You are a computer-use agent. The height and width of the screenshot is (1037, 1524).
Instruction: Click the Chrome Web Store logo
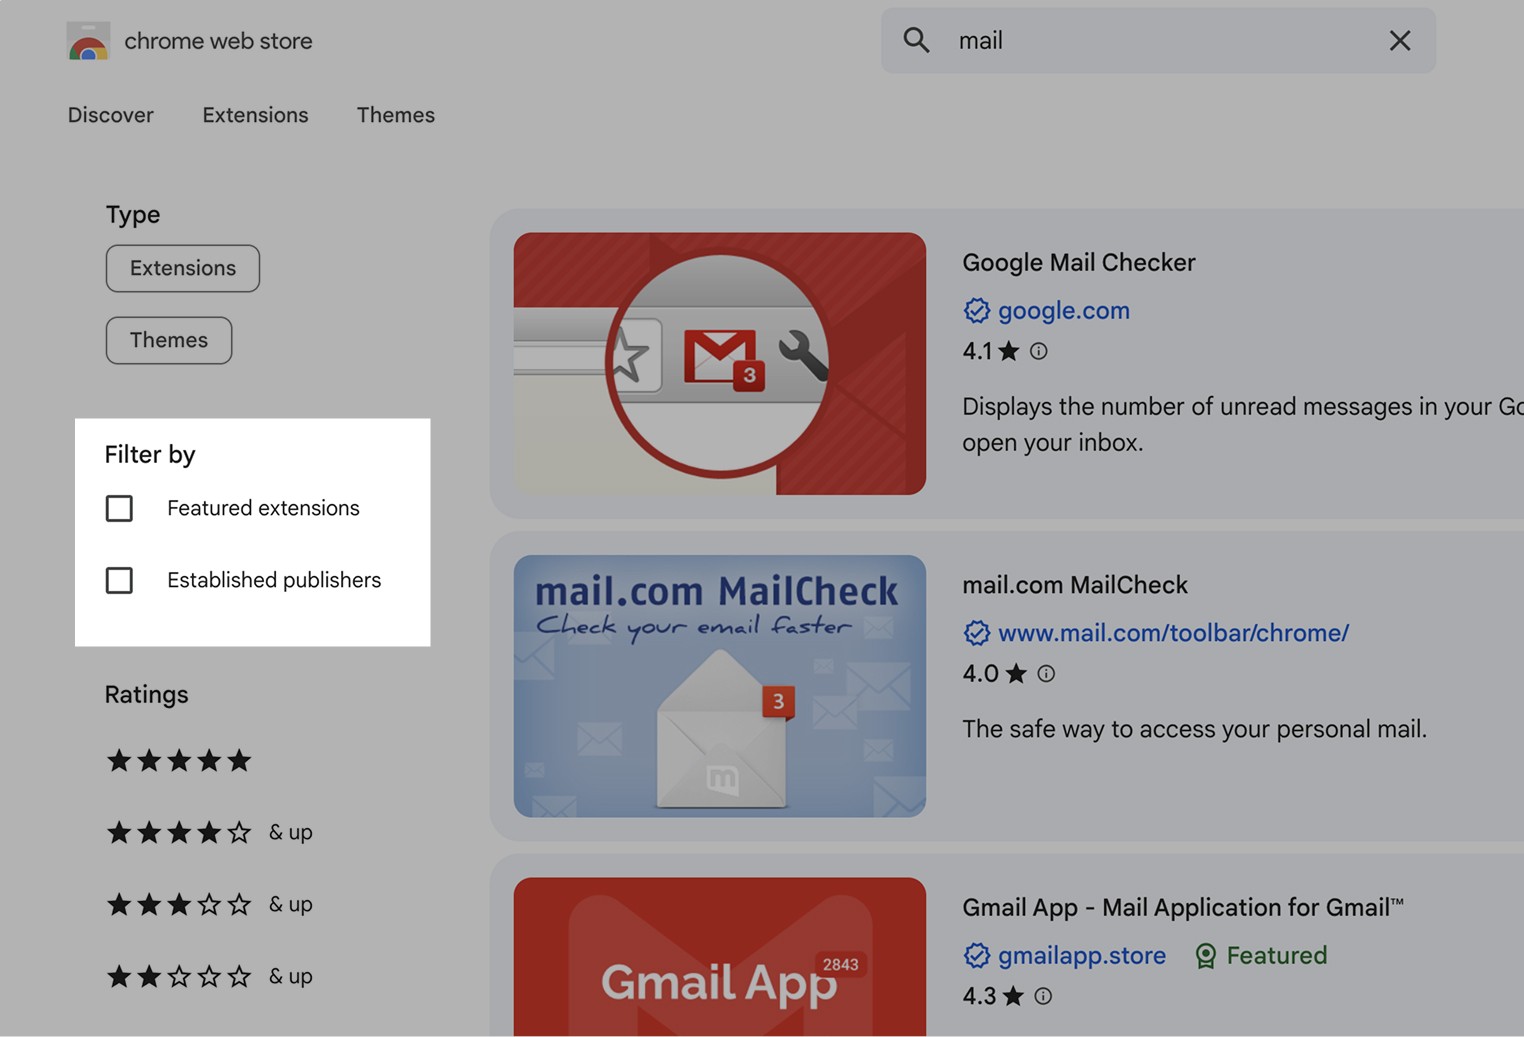[x=90, y=40]
